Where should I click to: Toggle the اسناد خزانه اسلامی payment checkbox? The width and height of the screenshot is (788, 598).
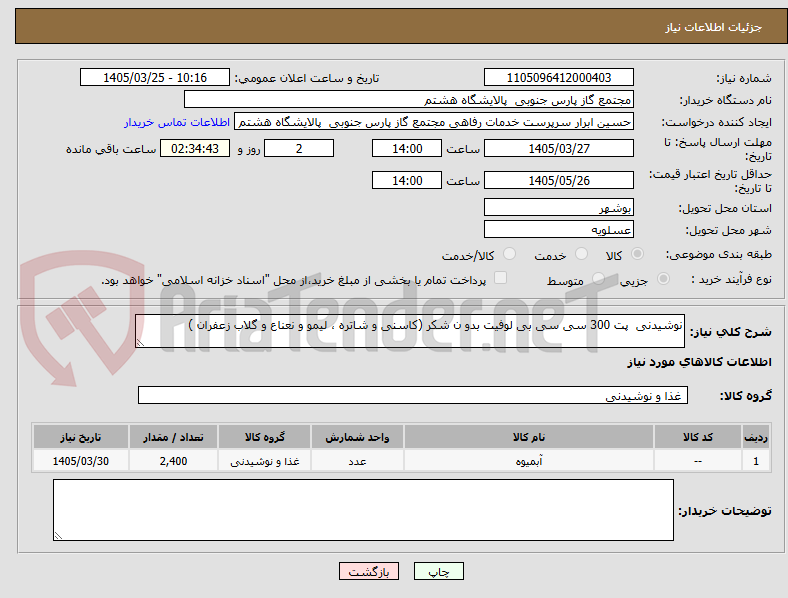[501, 278]
